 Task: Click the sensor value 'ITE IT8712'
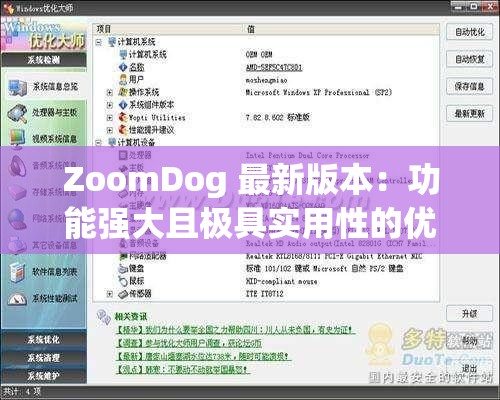click(x=265, y=294)
